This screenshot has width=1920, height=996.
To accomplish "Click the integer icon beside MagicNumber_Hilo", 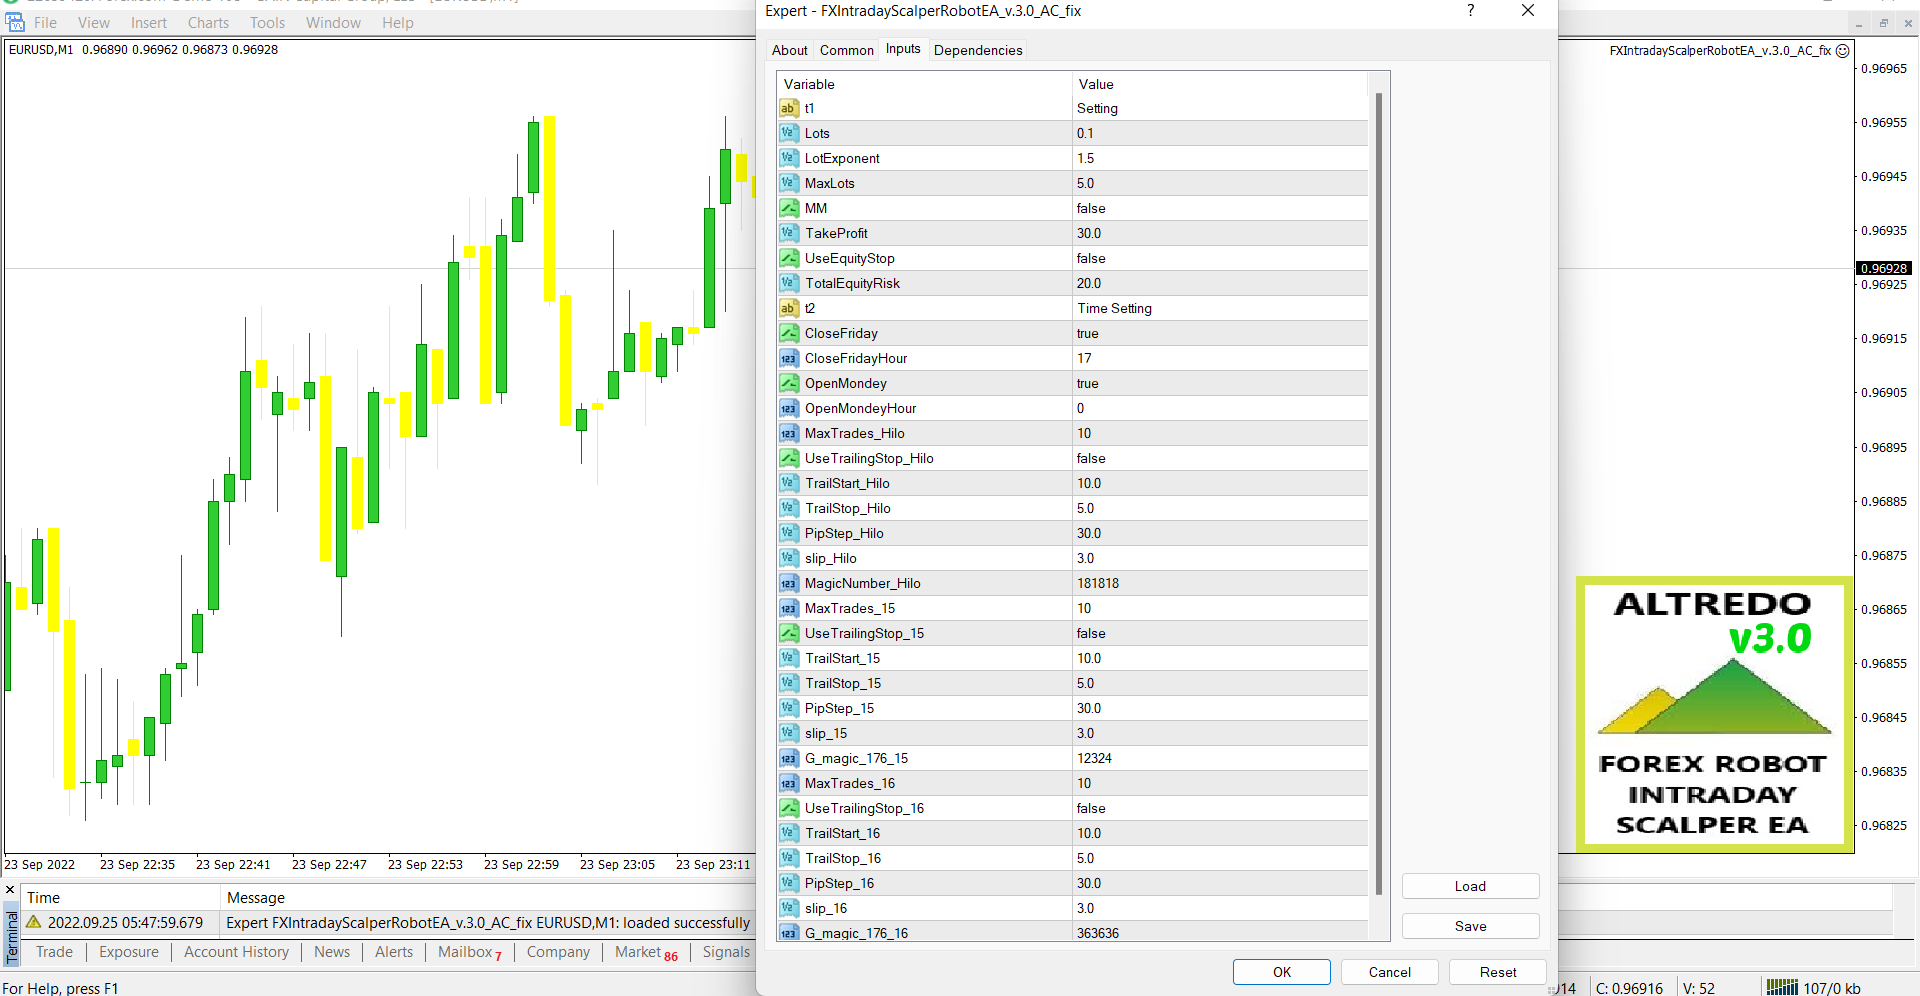I will point(788,583).
